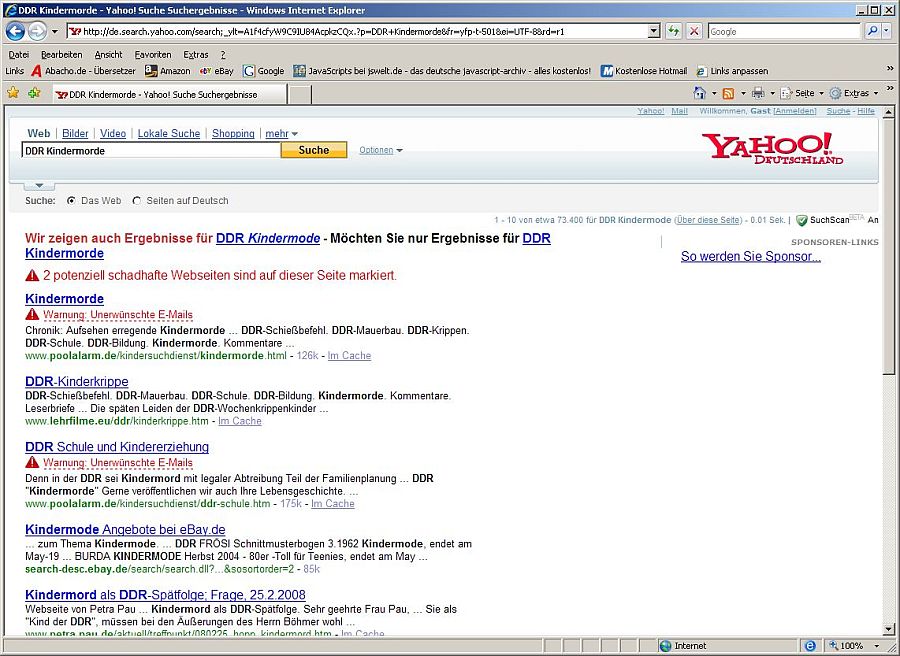Click the Print printer icon
Viewport: 900px width, 656px height.
point(758,93)
